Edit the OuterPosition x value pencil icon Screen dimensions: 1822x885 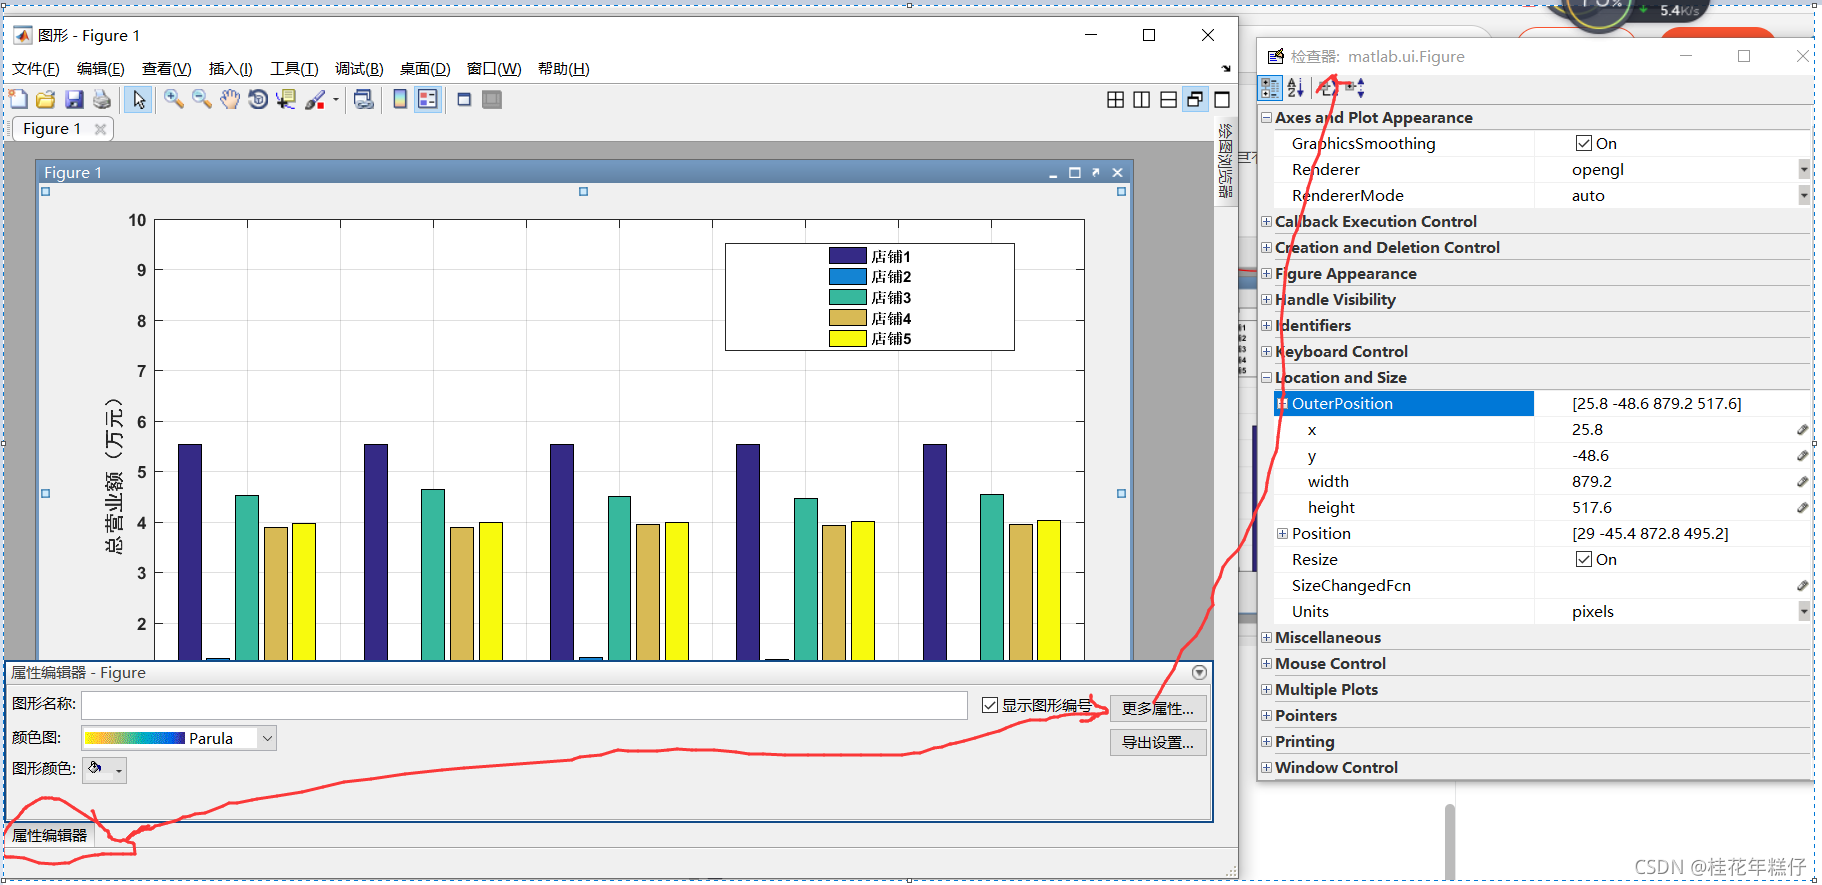coord(1802,429)
